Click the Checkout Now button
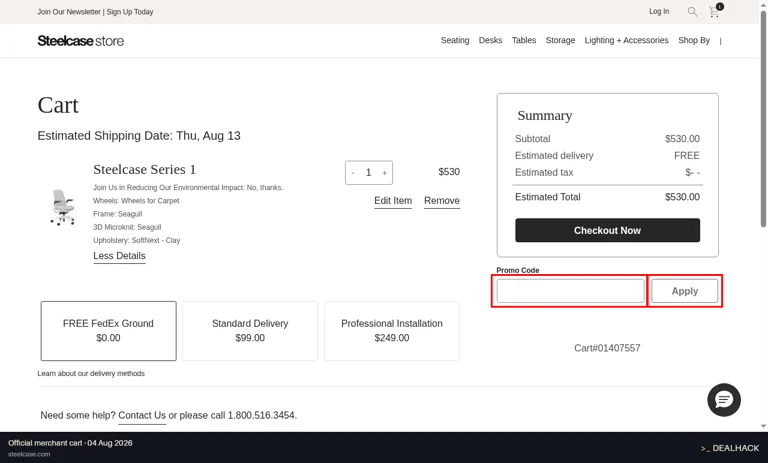Image resolution: width=768 pixels, height=463 pixels. [x=607, y=230]
